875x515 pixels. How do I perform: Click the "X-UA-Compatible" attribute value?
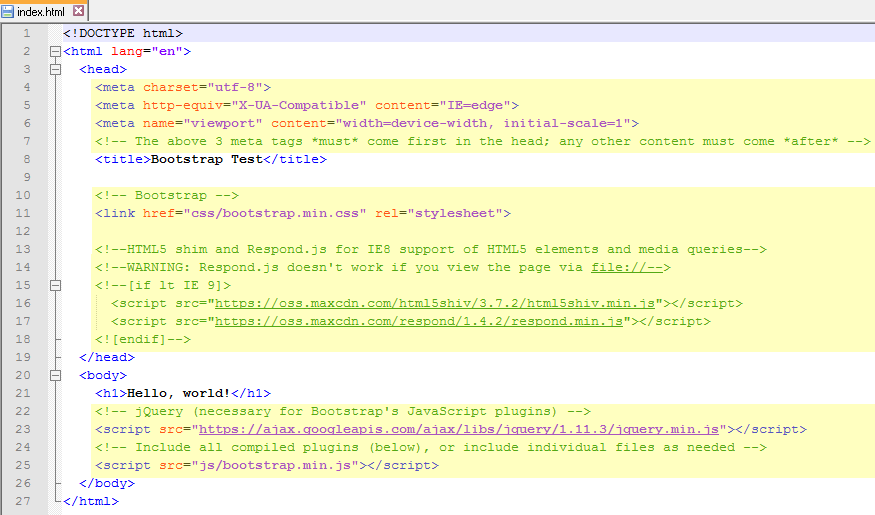[299, 105]
